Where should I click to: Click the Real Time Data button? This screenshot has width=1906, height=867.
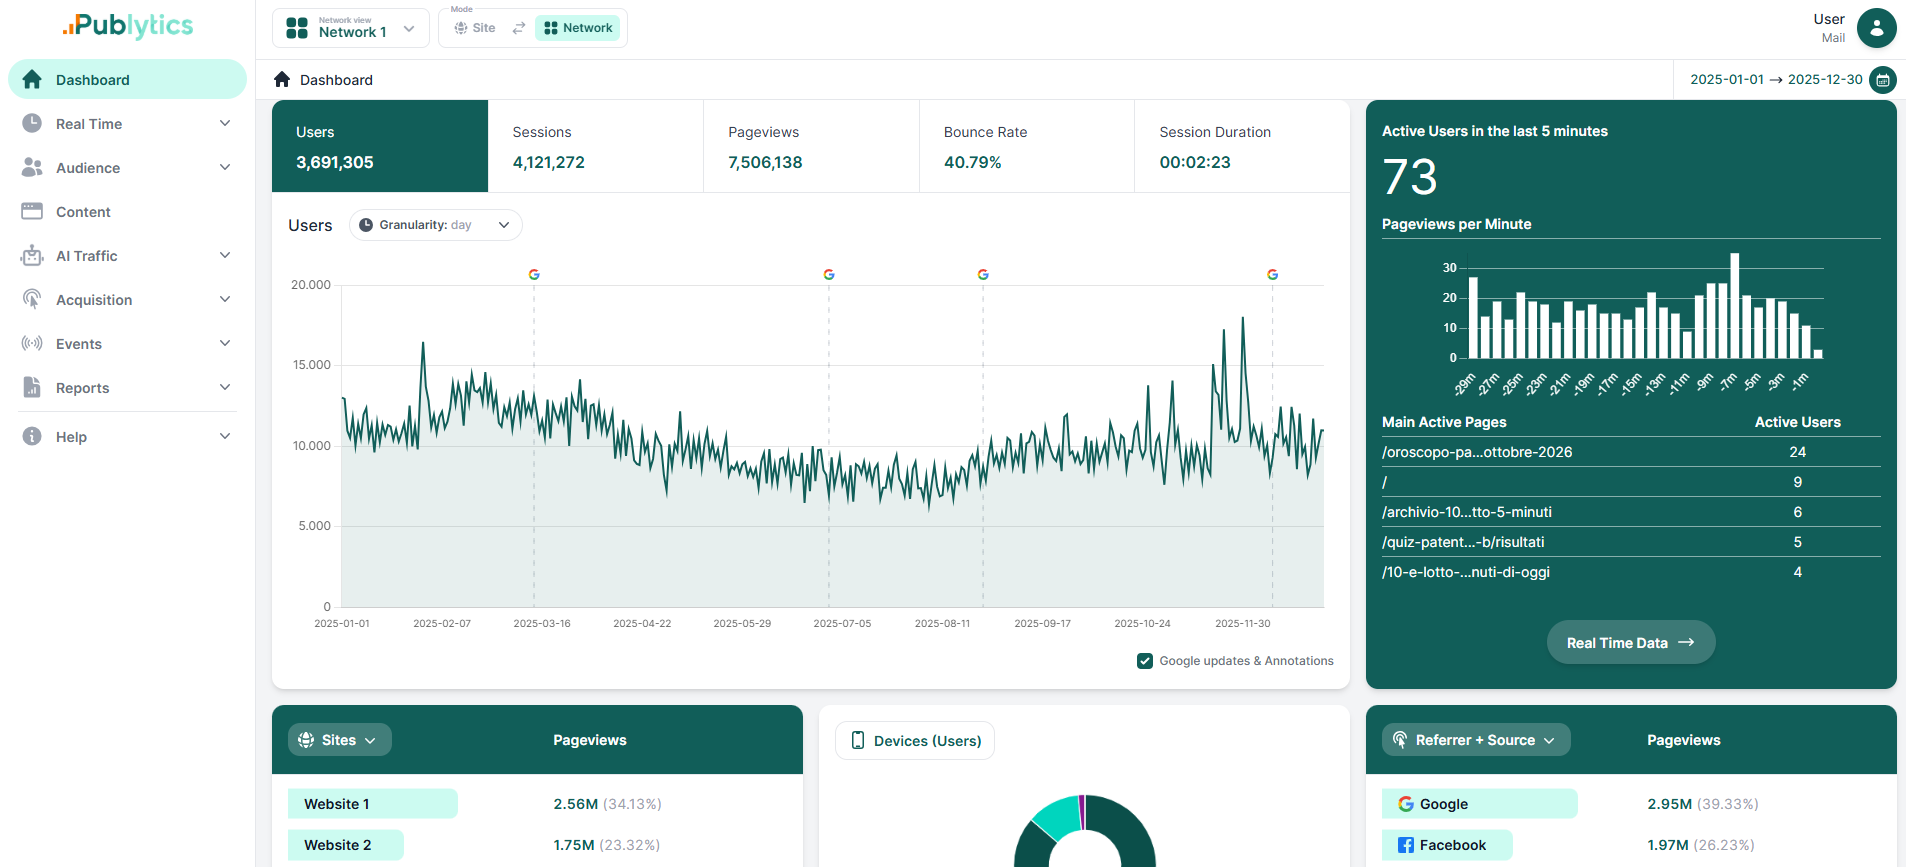pyautogui.click(x=1631, y=642)
